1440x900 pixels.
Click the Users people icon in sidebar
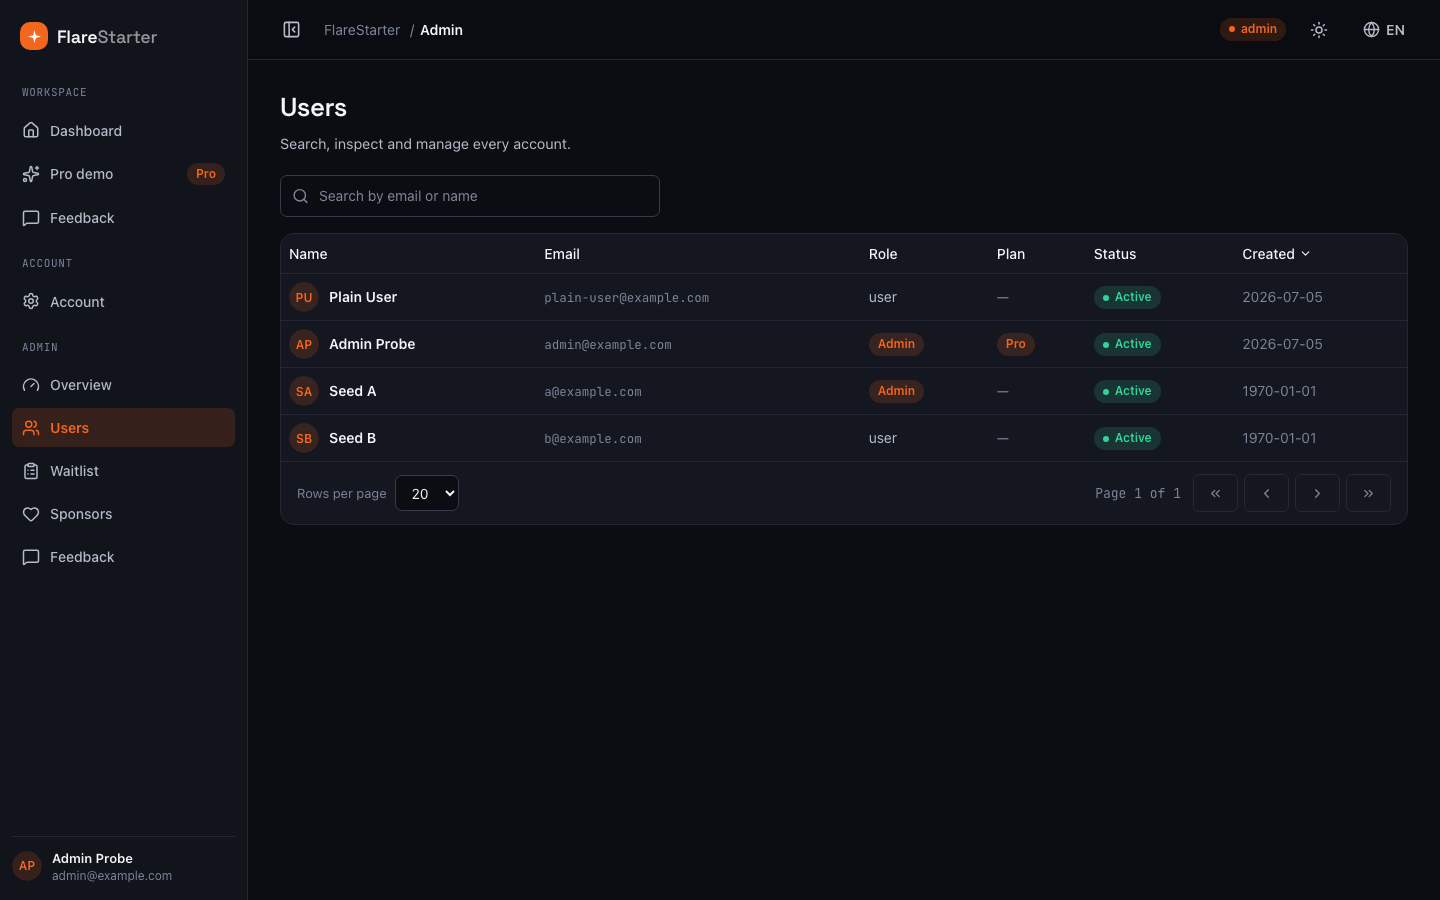31,428
